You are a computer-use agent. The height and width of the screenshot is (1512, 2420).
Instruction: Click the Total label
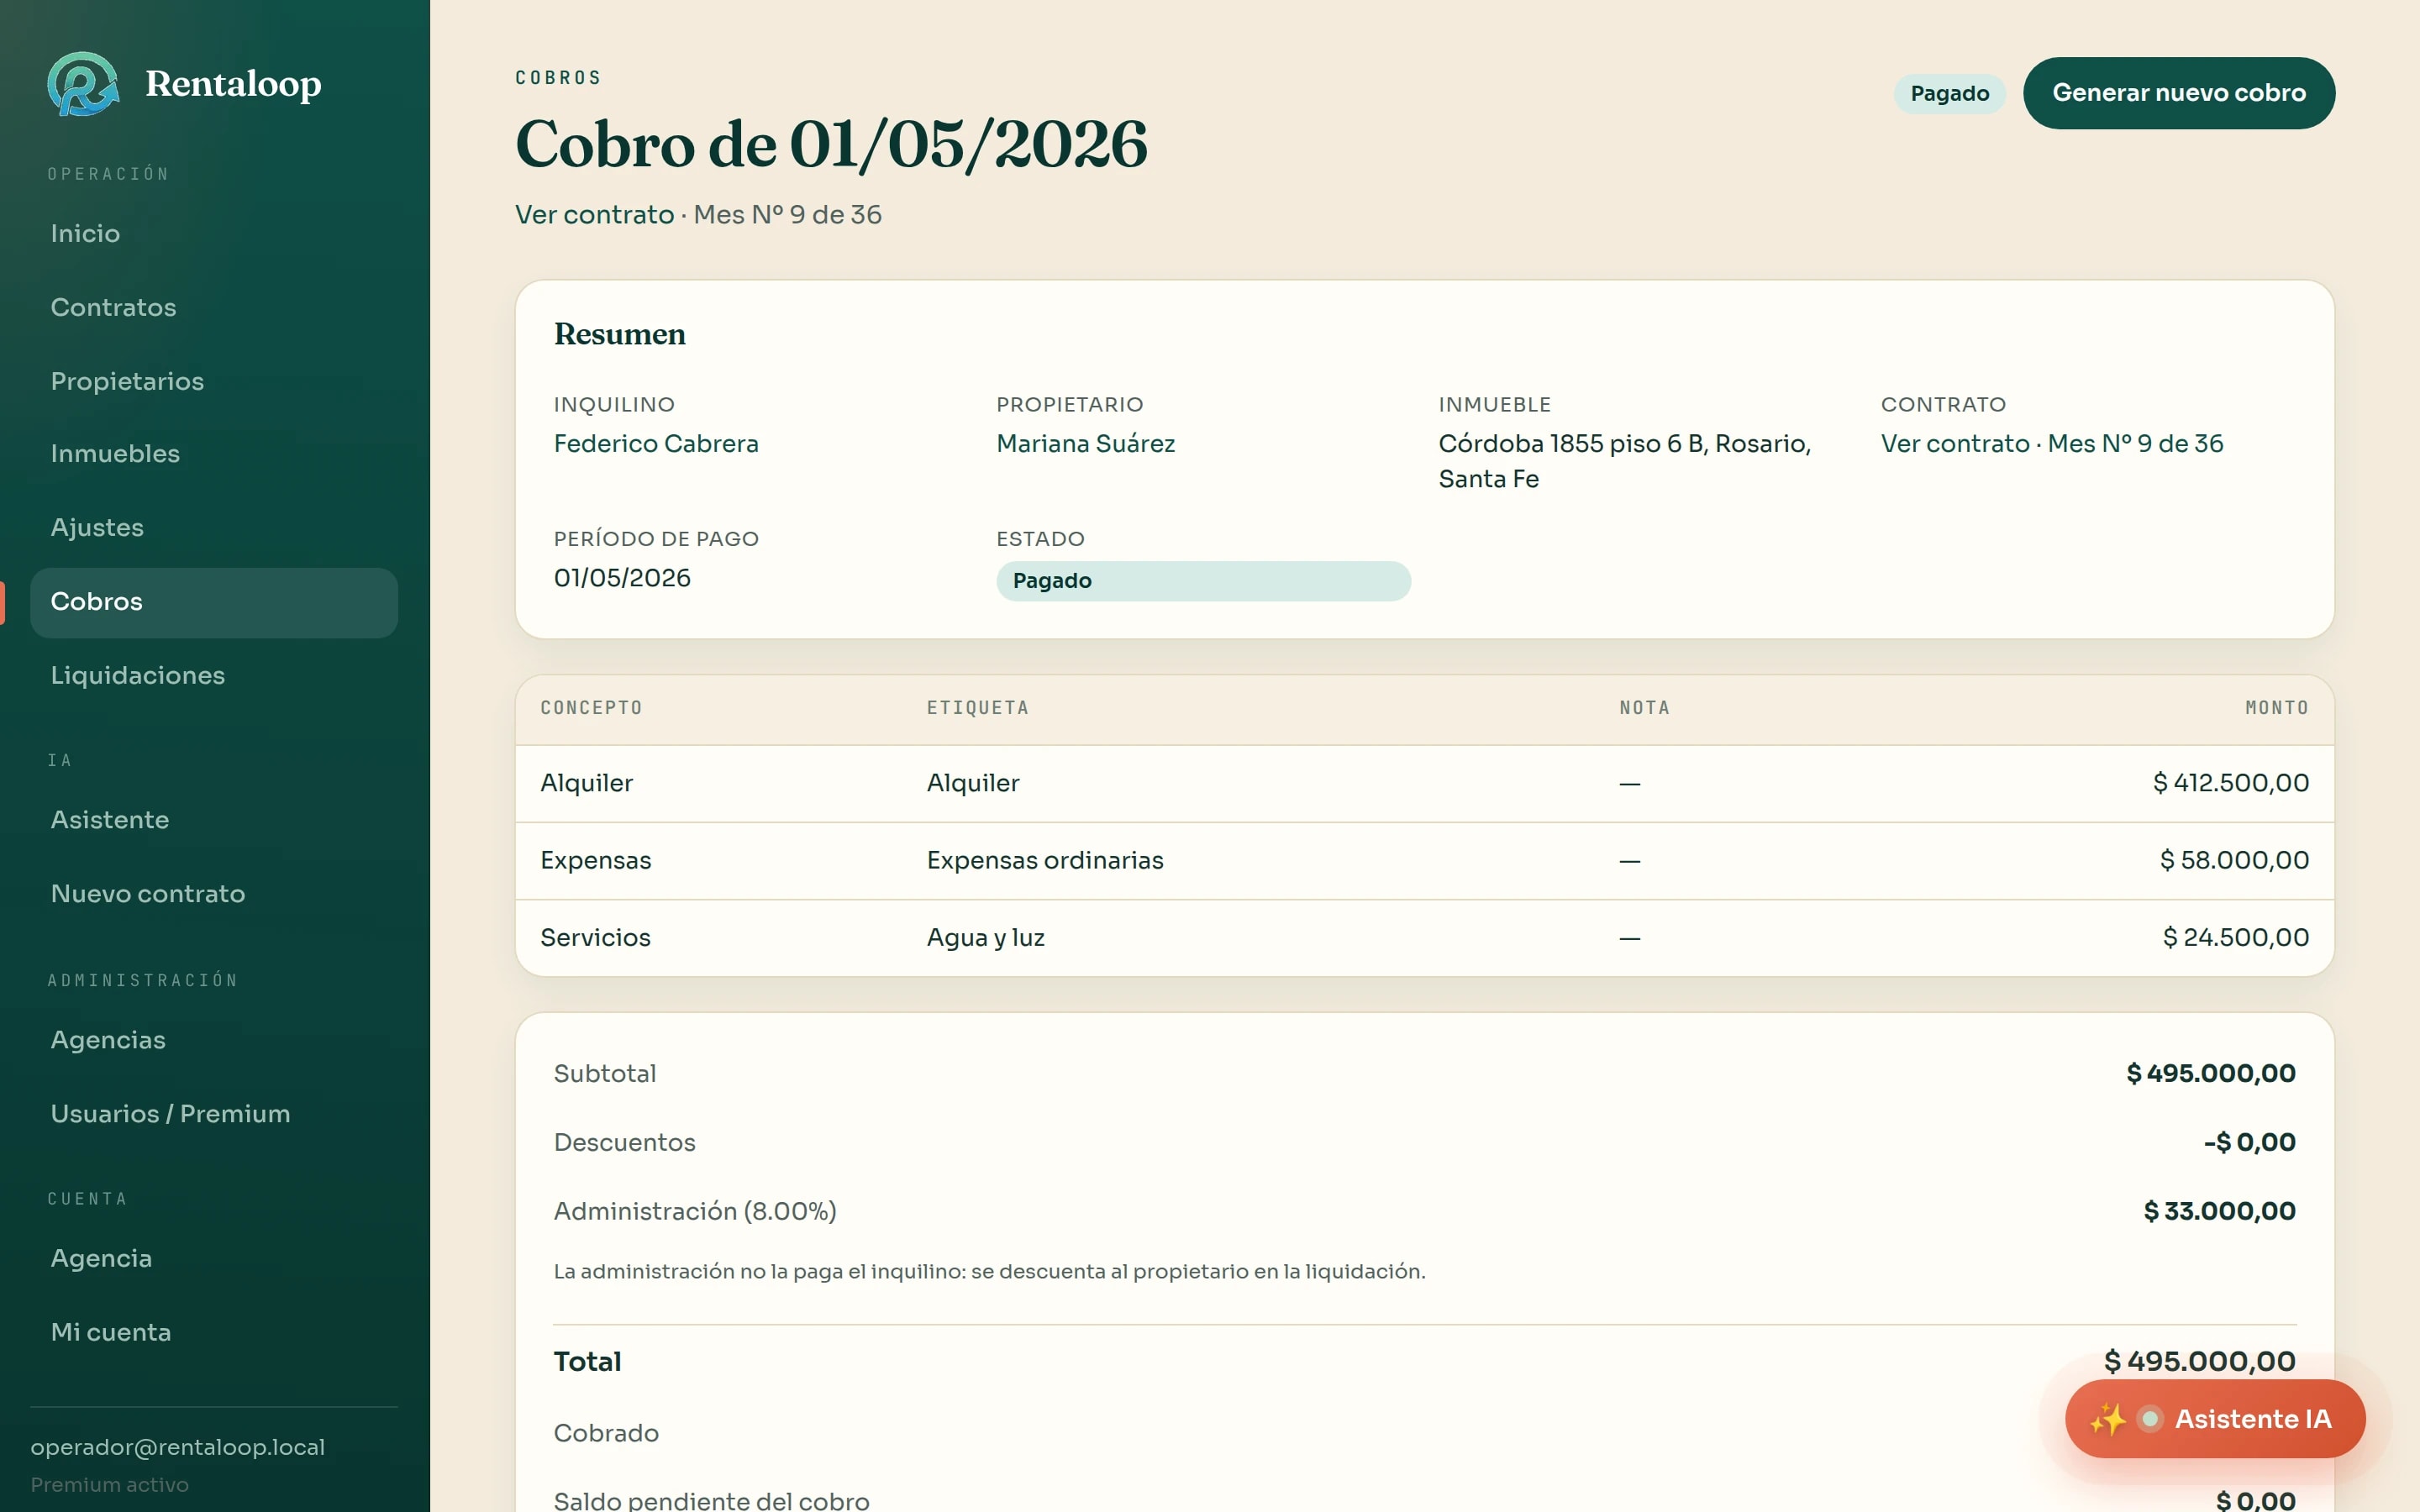pos(587,1362)
